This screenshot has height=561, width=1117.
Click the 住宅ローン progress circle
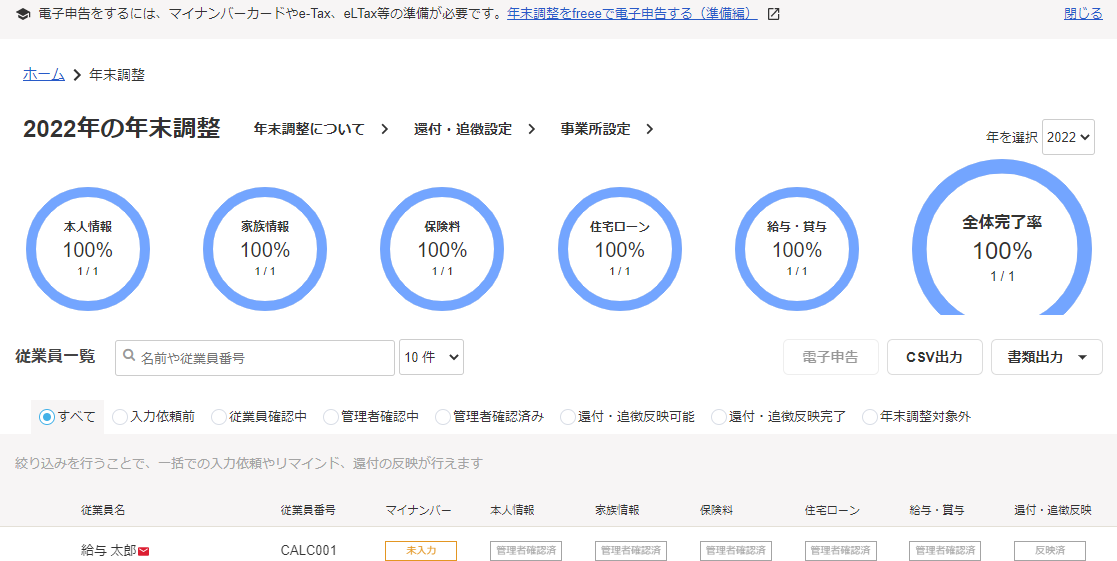[619, 249]
